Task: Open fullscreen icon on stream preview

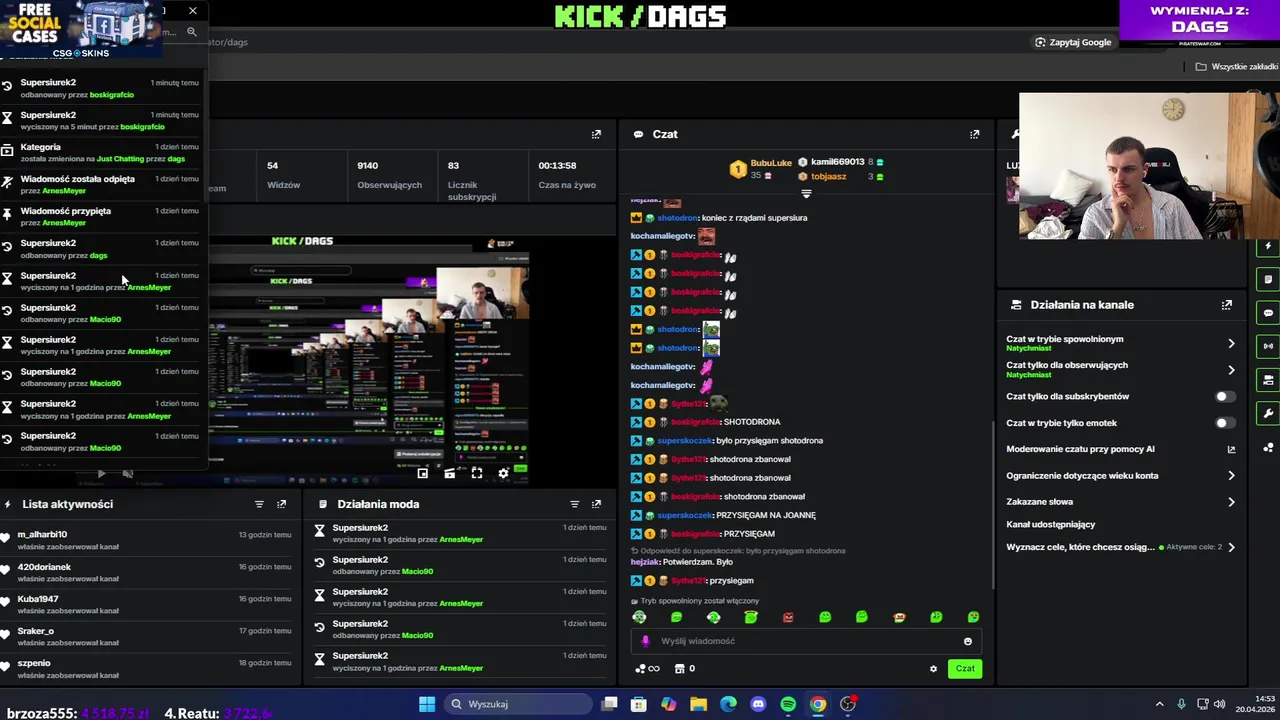Action: (477, 473)
